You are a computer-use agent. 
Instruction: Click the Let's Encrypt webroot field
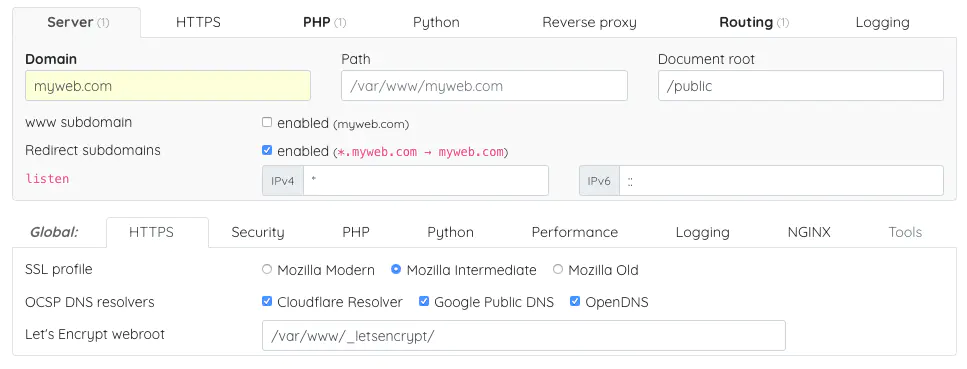[x=524, y=336]
